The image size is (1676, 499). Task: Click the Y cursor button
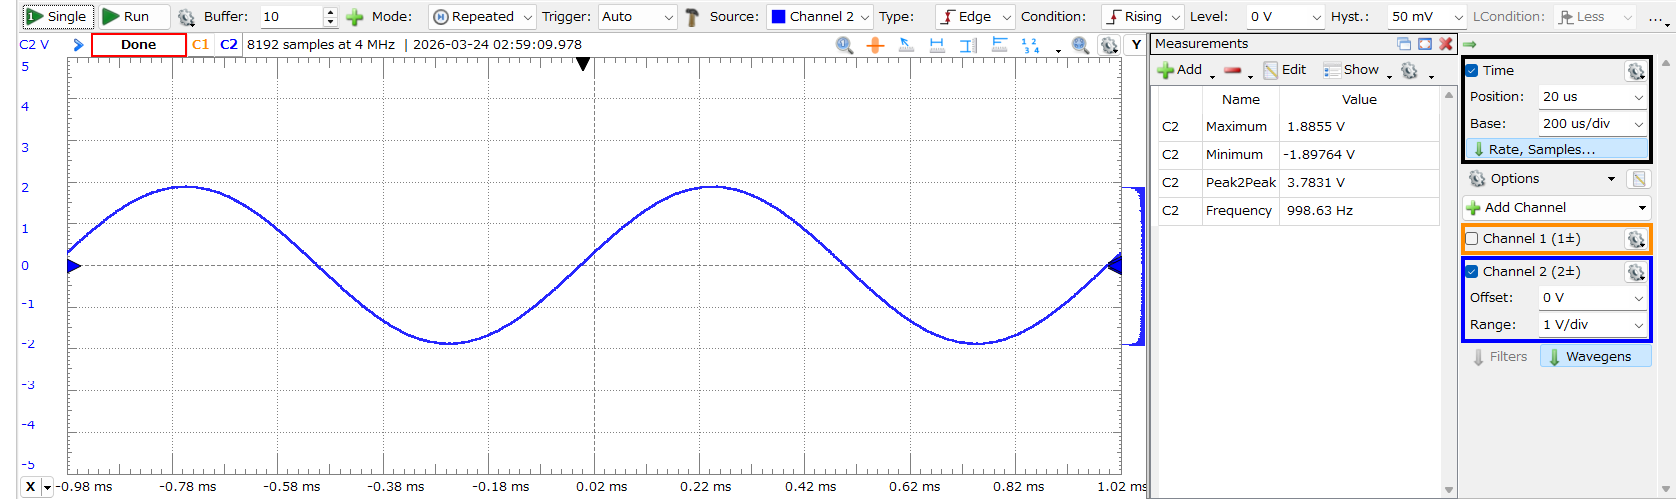(1135, 45)
